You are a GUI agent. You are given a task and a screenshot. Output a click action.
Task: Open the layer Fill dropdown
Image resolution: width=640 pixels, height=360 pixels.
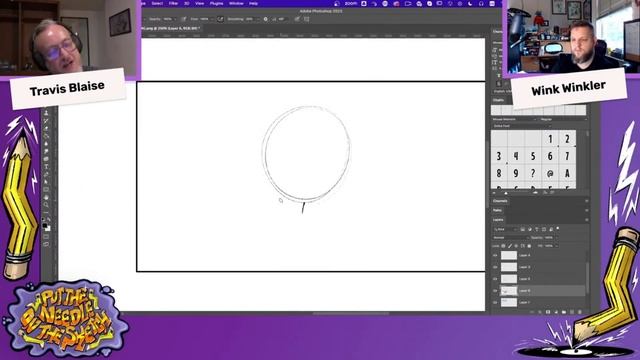point(556,246)
